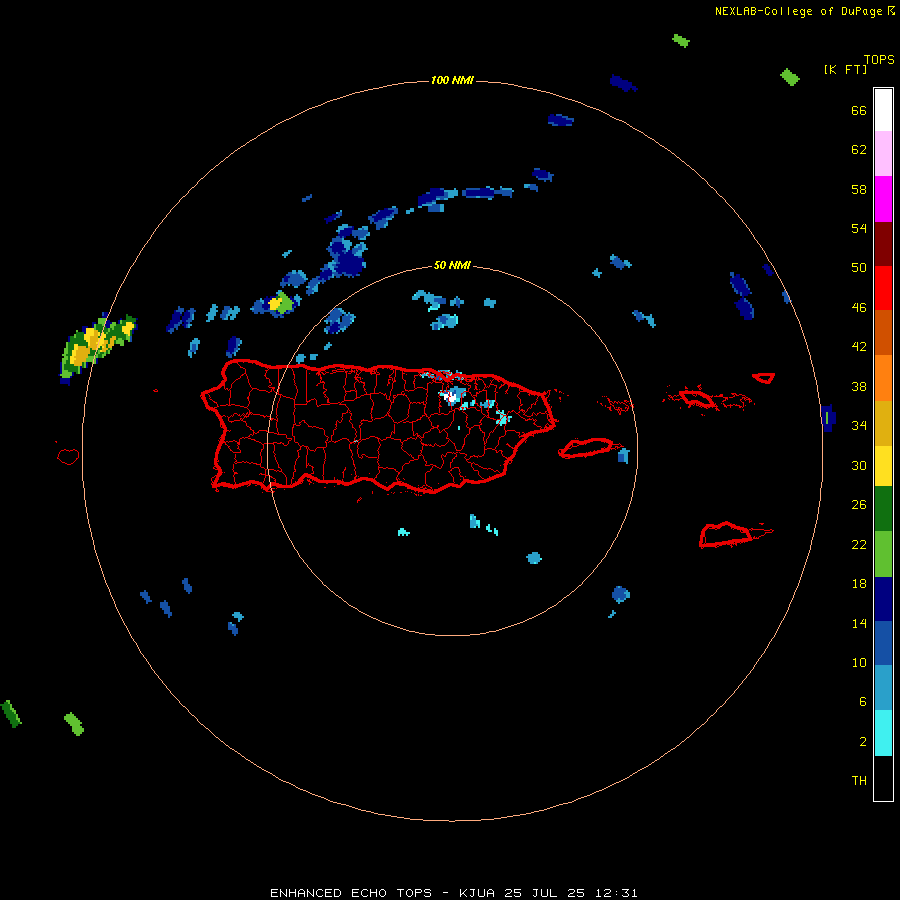Select the dark red 54 kft swatch

pyautogui.click(x=883, y=244)
